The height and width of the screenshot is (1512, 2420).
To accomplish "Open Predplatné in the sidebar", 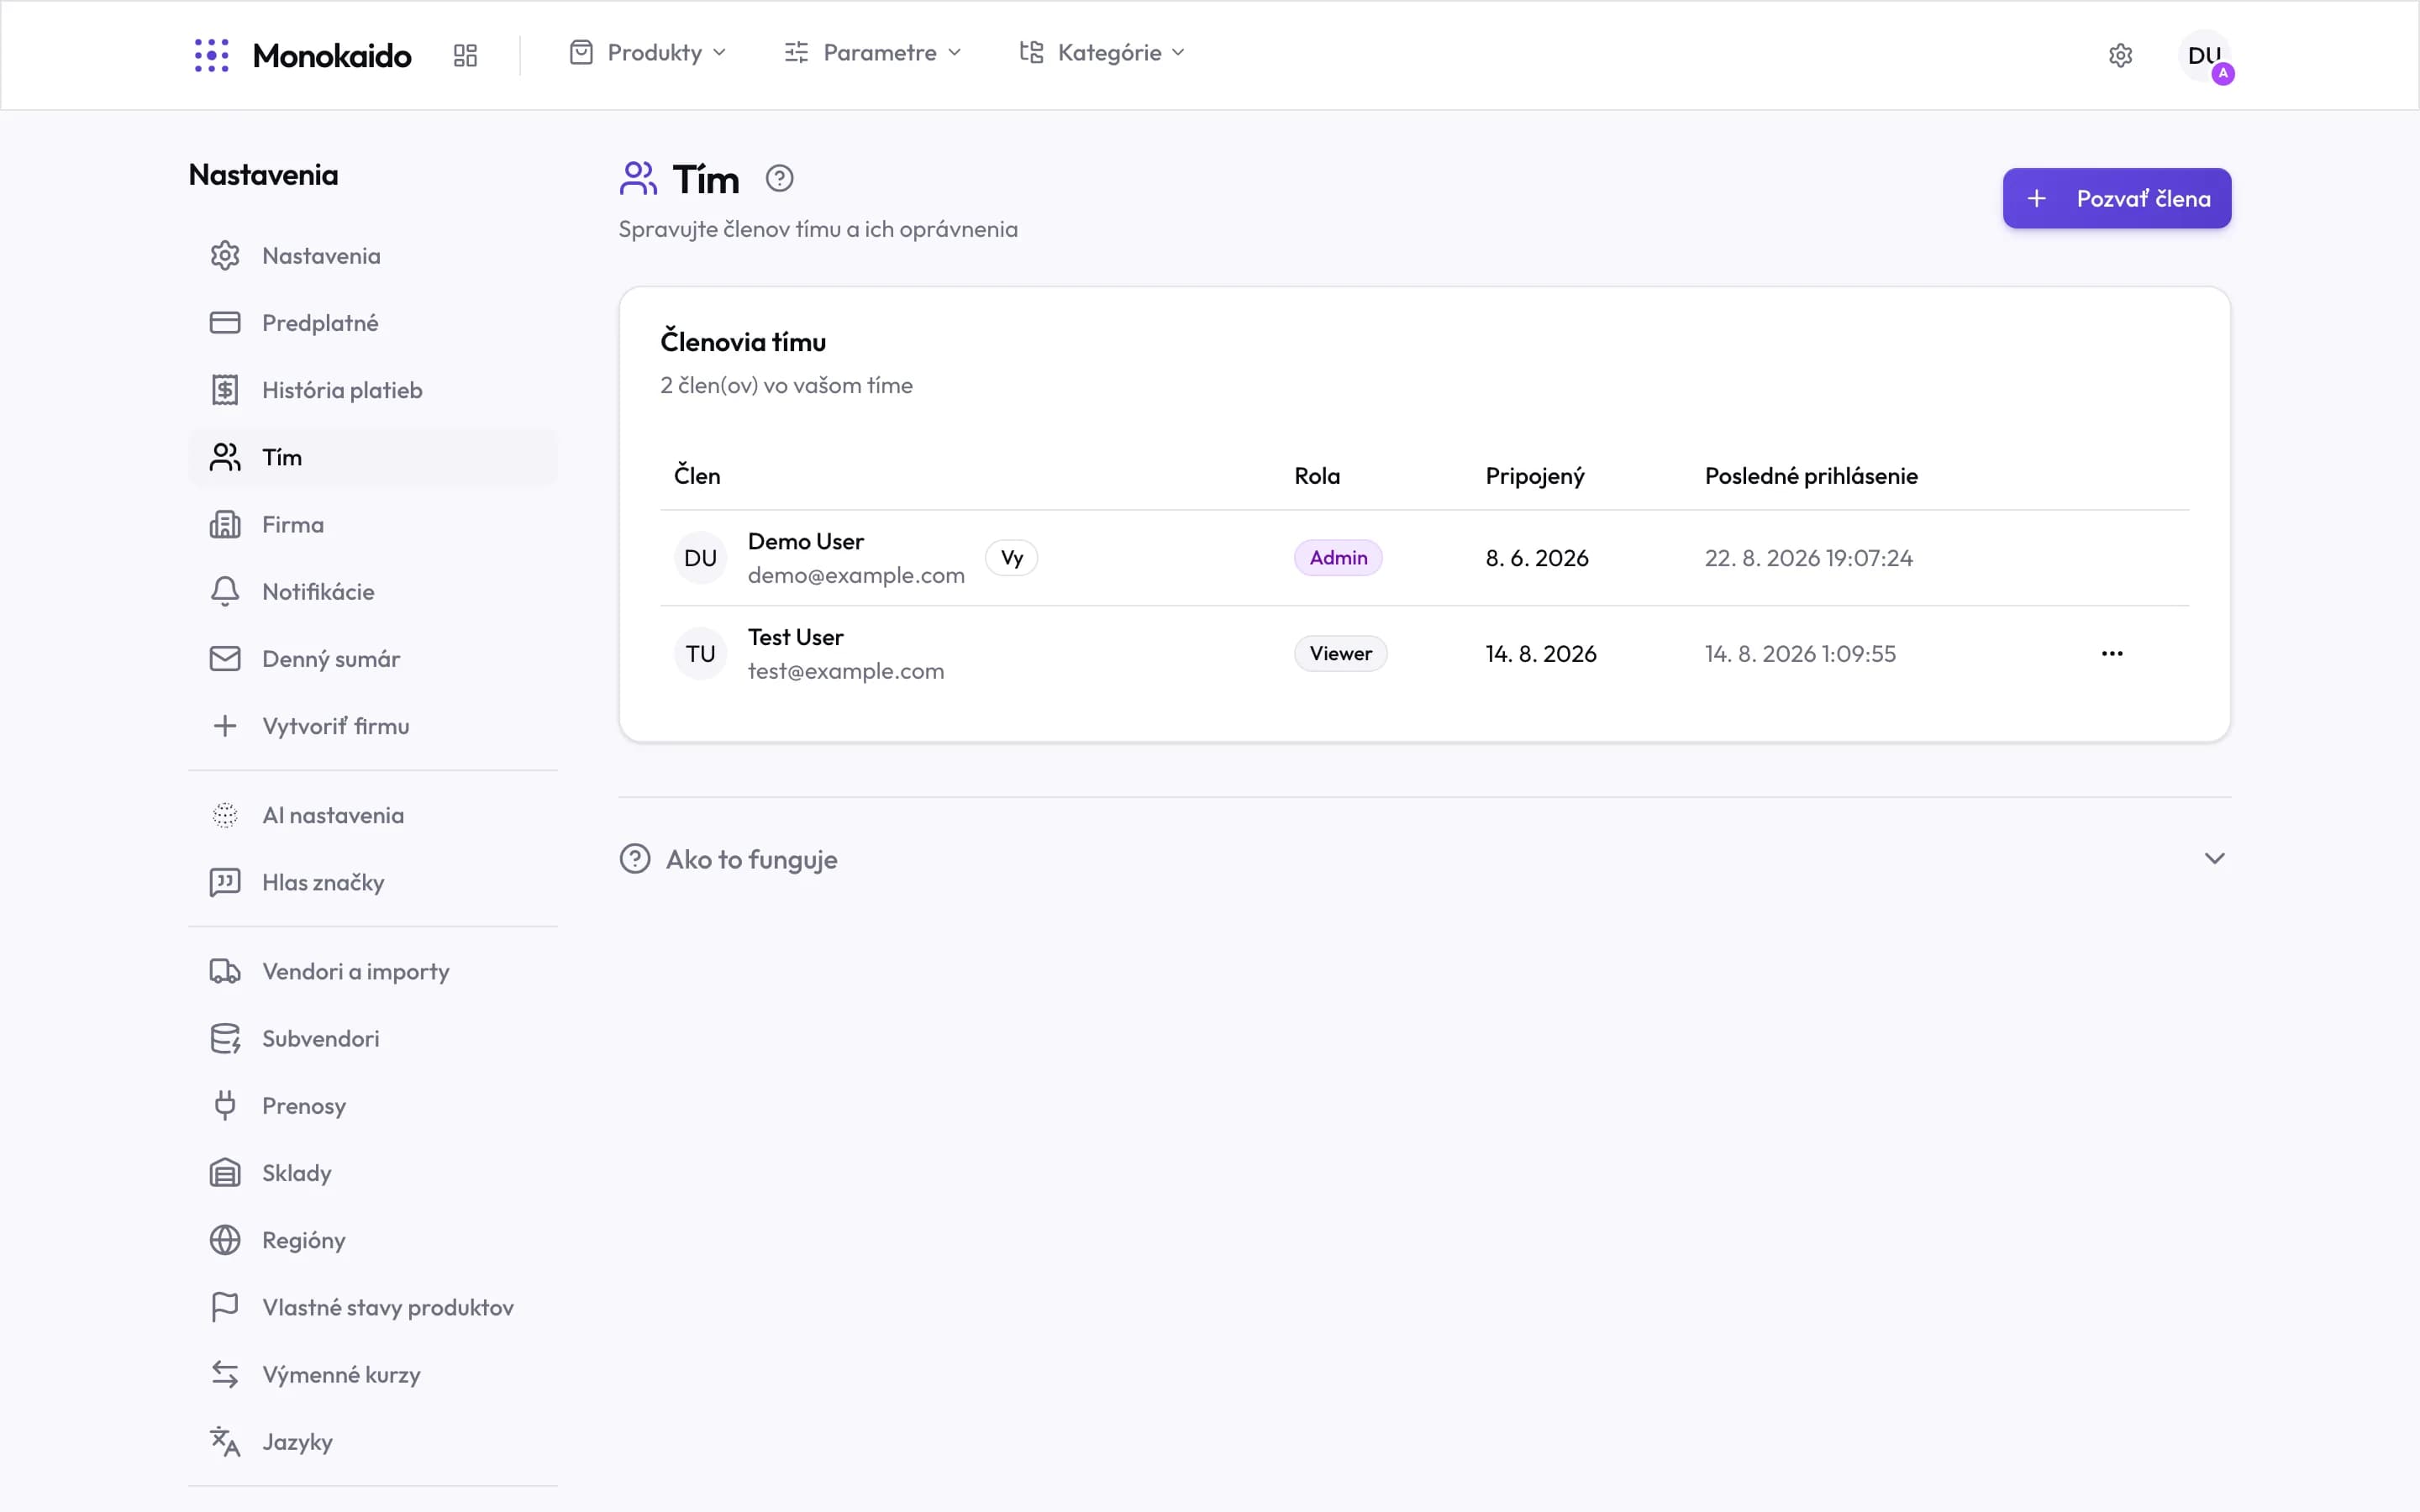I will pos(372,323).
